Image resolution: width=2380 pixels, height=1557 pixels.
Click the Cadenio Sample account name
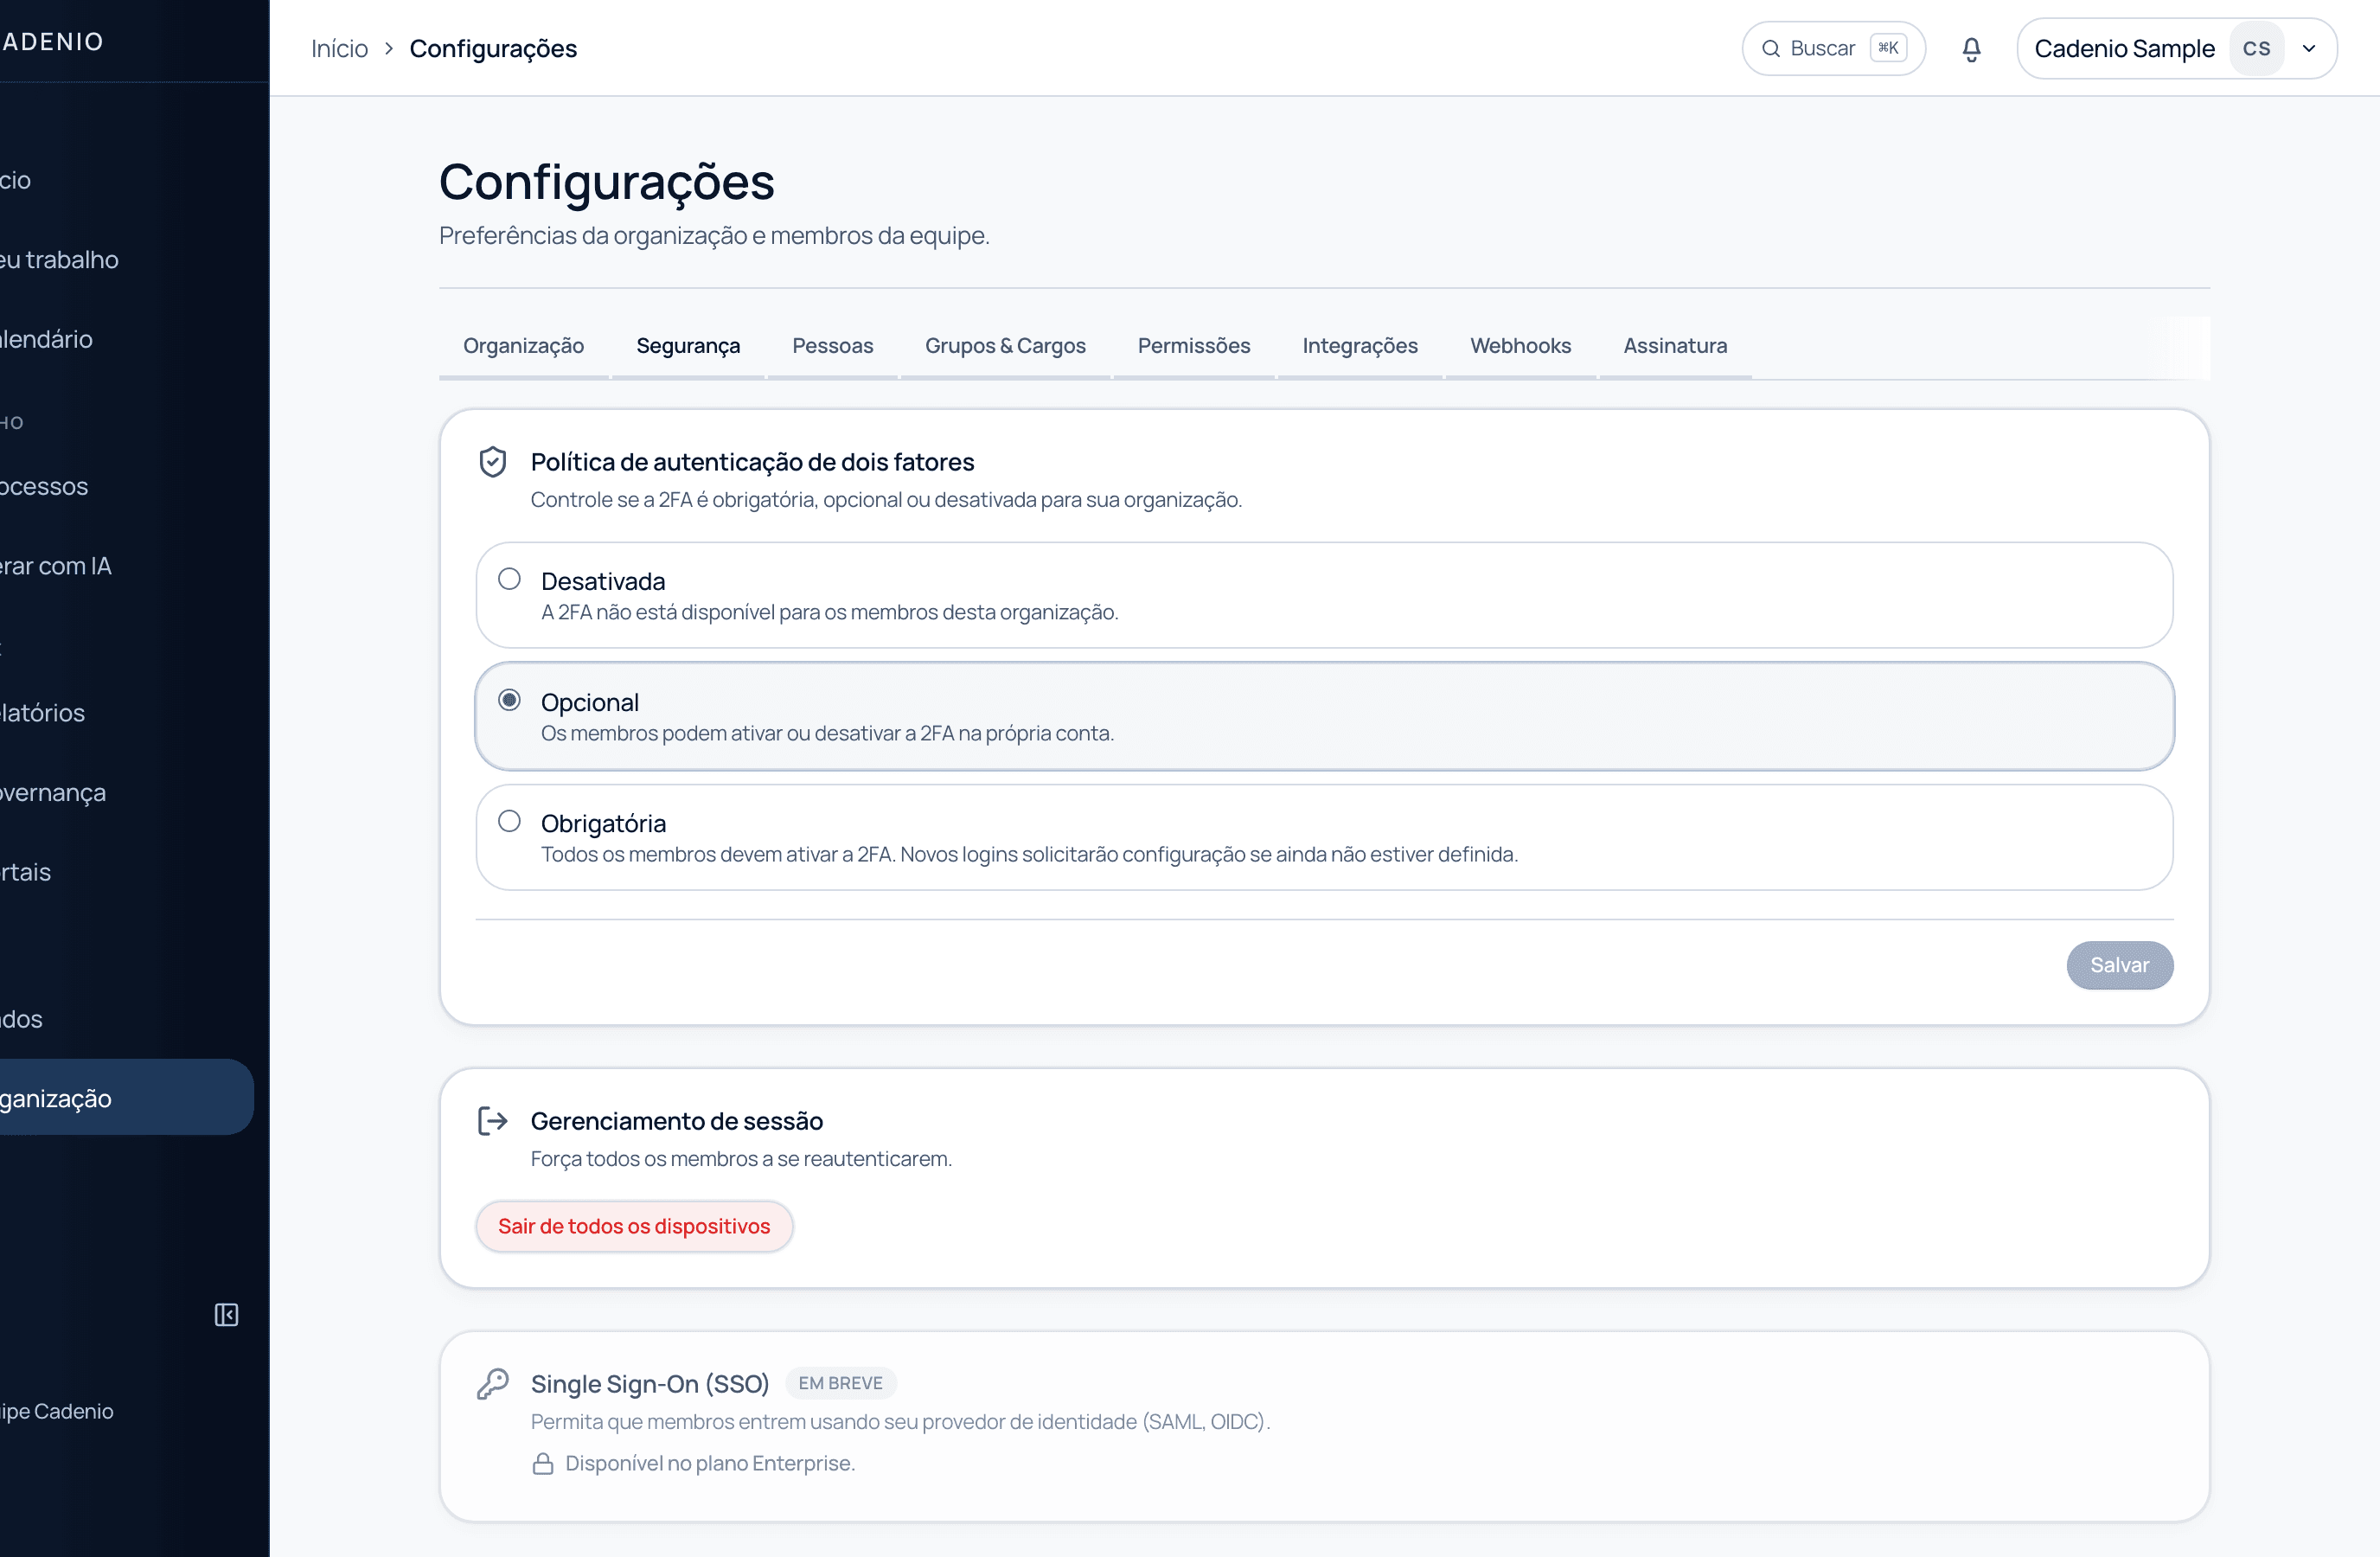[2124, 48]
